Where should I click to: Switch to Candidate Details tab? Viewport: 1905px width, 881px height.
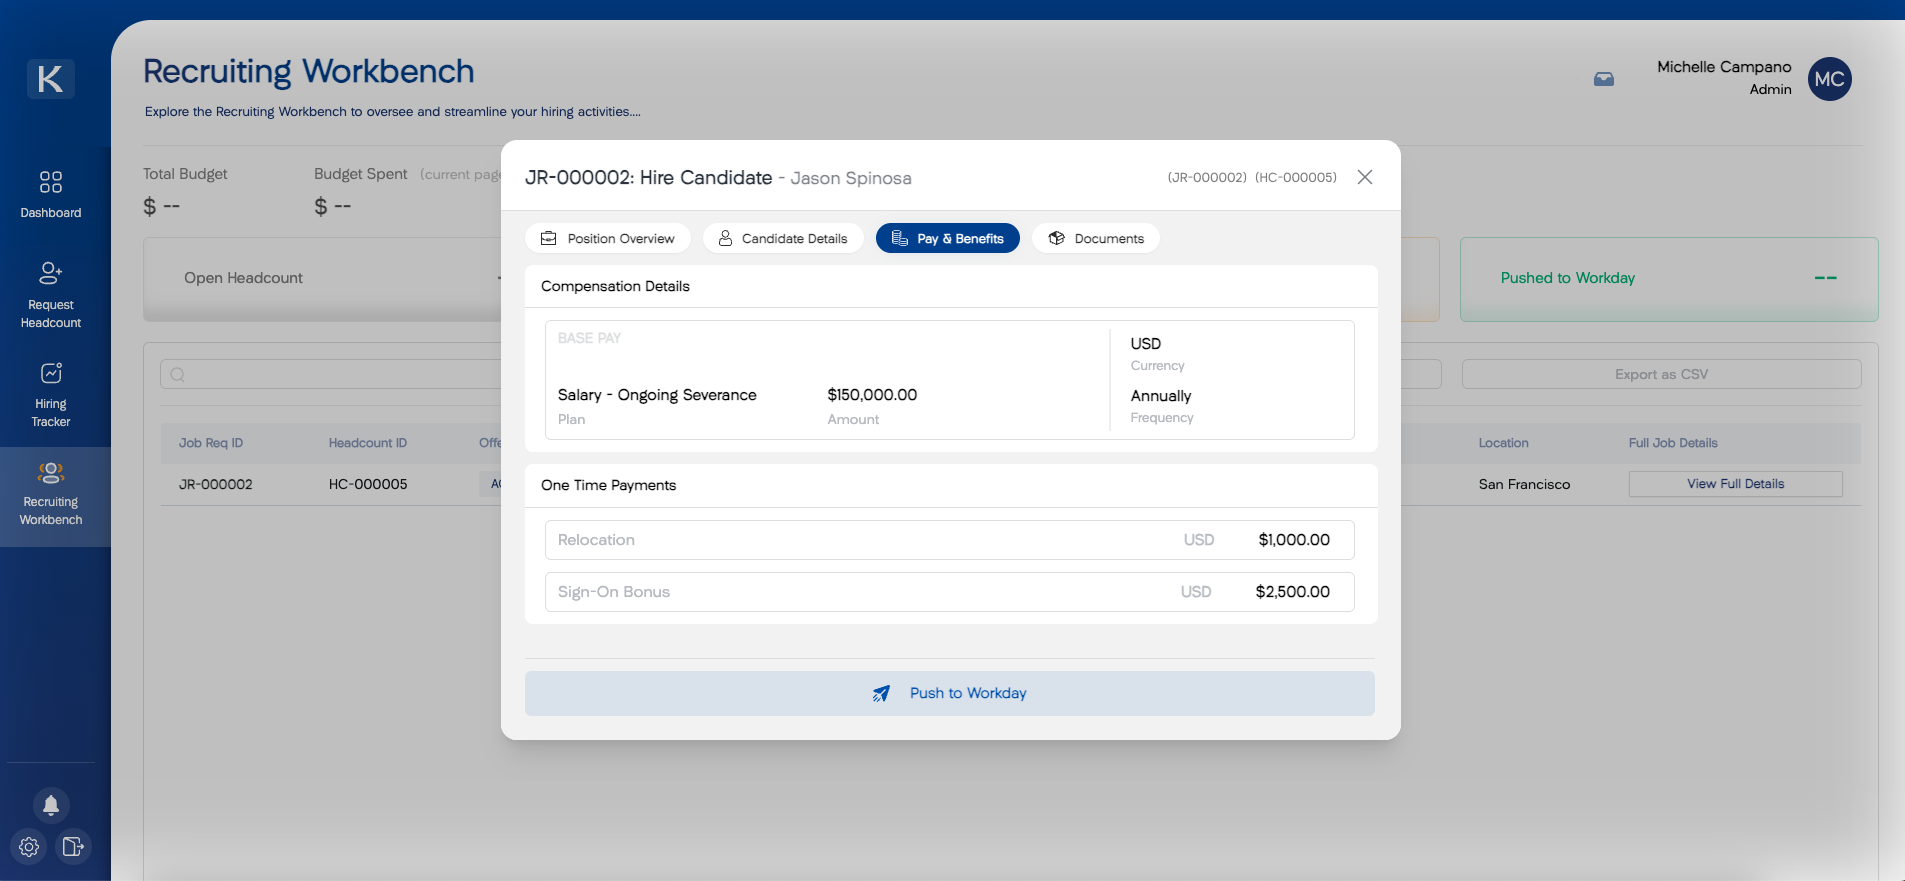pos(783,238)
